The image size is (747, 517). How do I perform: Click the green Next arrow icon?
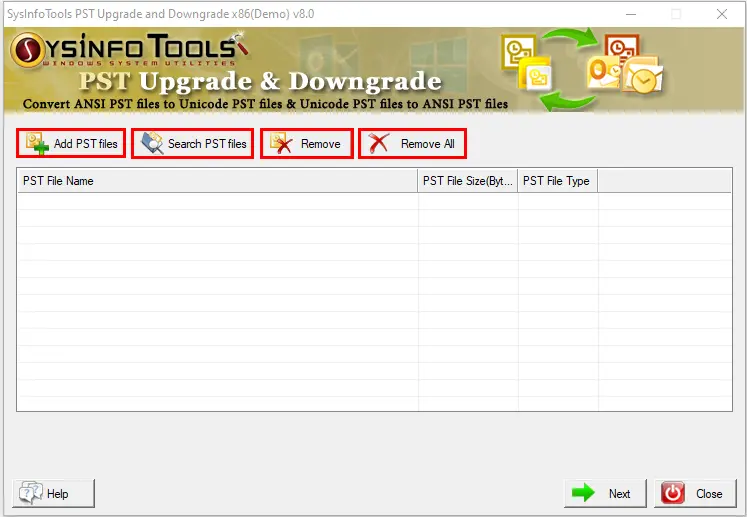coord(583,493)
